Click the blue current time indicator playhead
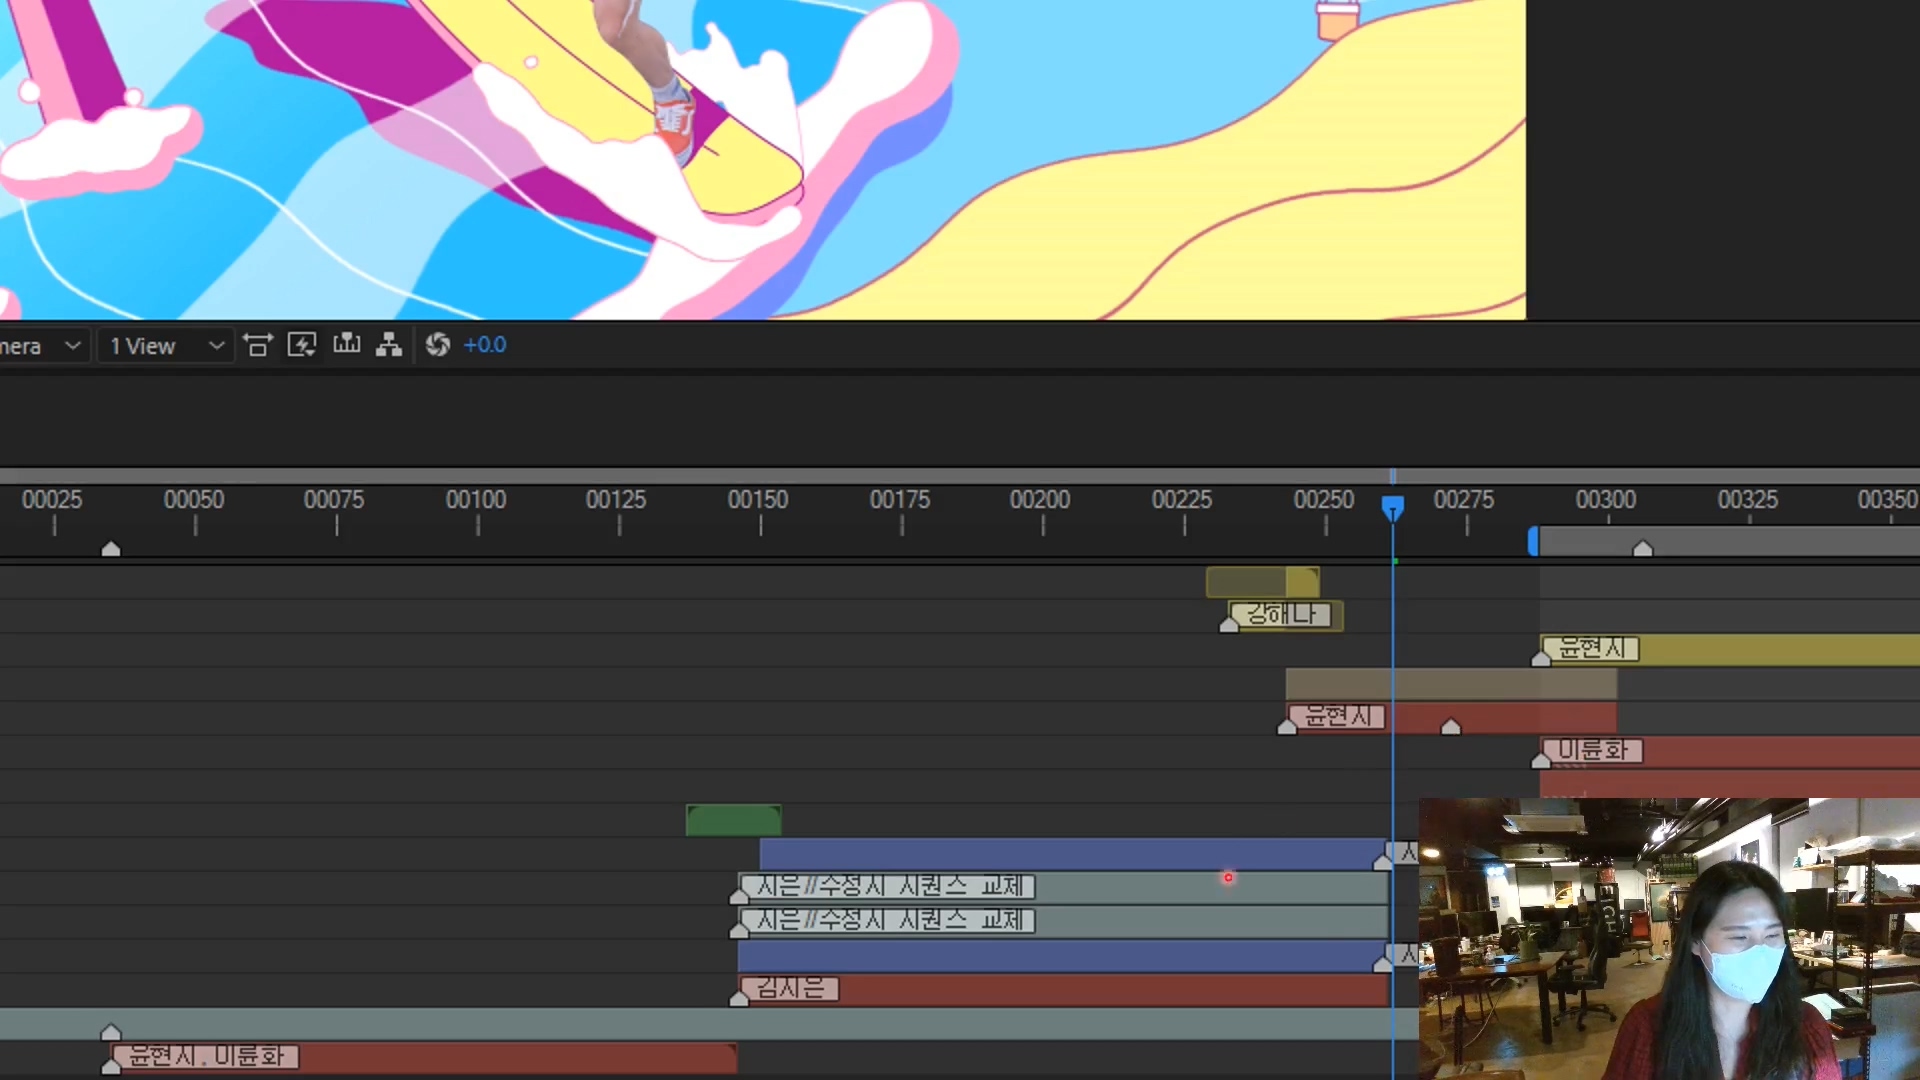Image resolution: width=1920 pixels, height=1080 pixels. click(x=1393, y=507)
